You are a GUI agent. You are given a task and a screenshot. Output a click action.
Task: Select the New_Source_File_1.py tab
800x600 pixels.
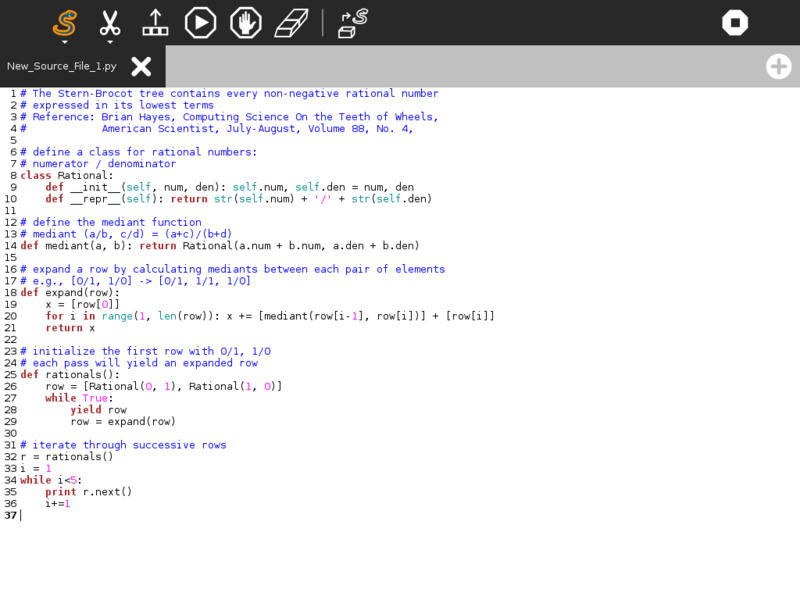coord(62,67)
